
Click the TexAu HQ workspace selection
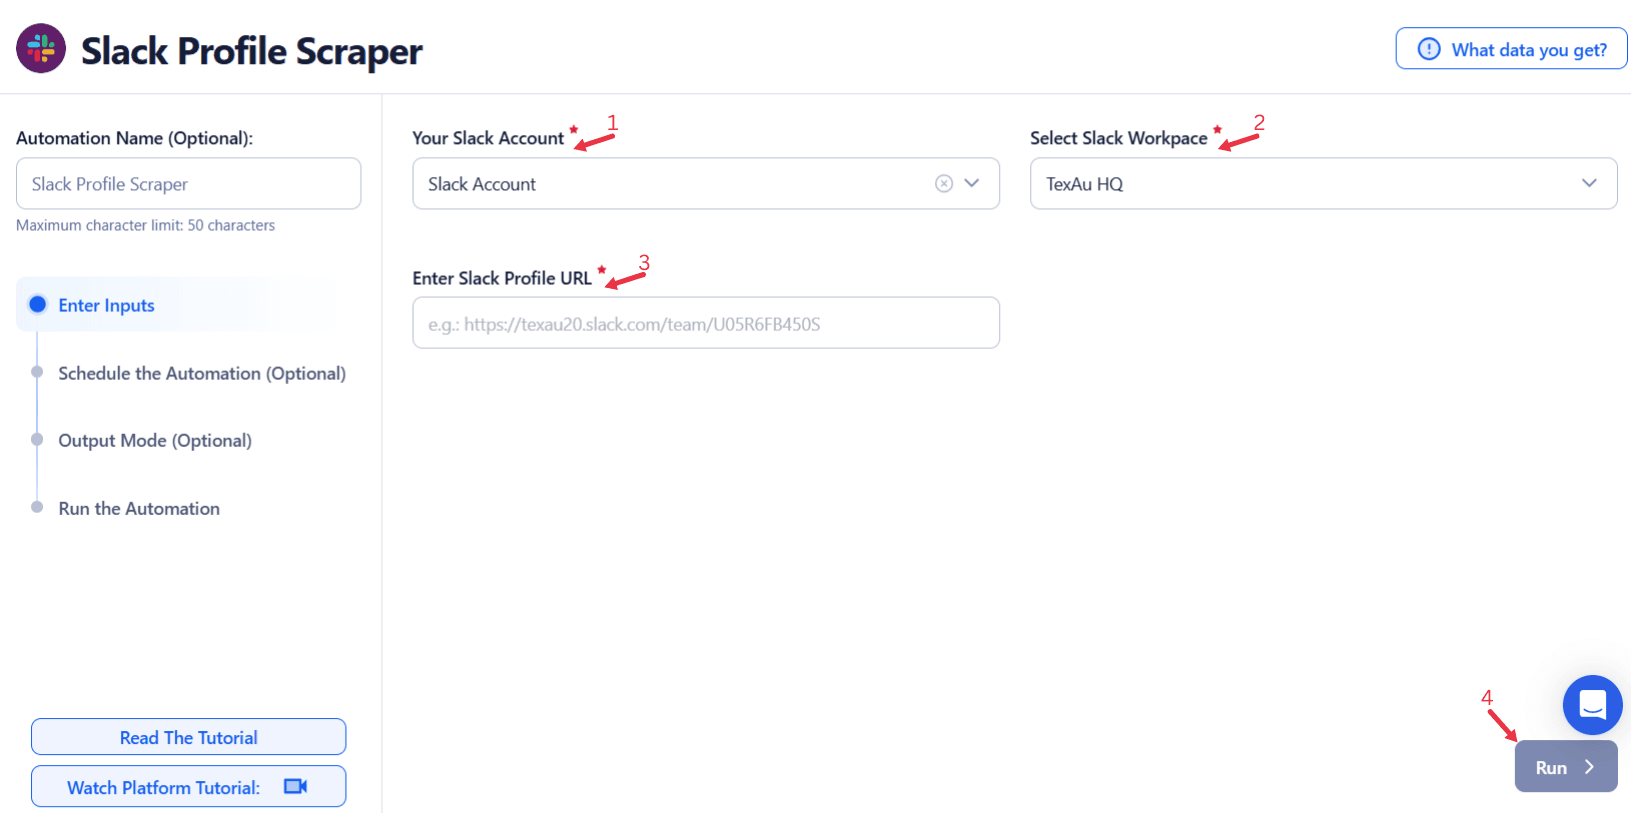1085,184
